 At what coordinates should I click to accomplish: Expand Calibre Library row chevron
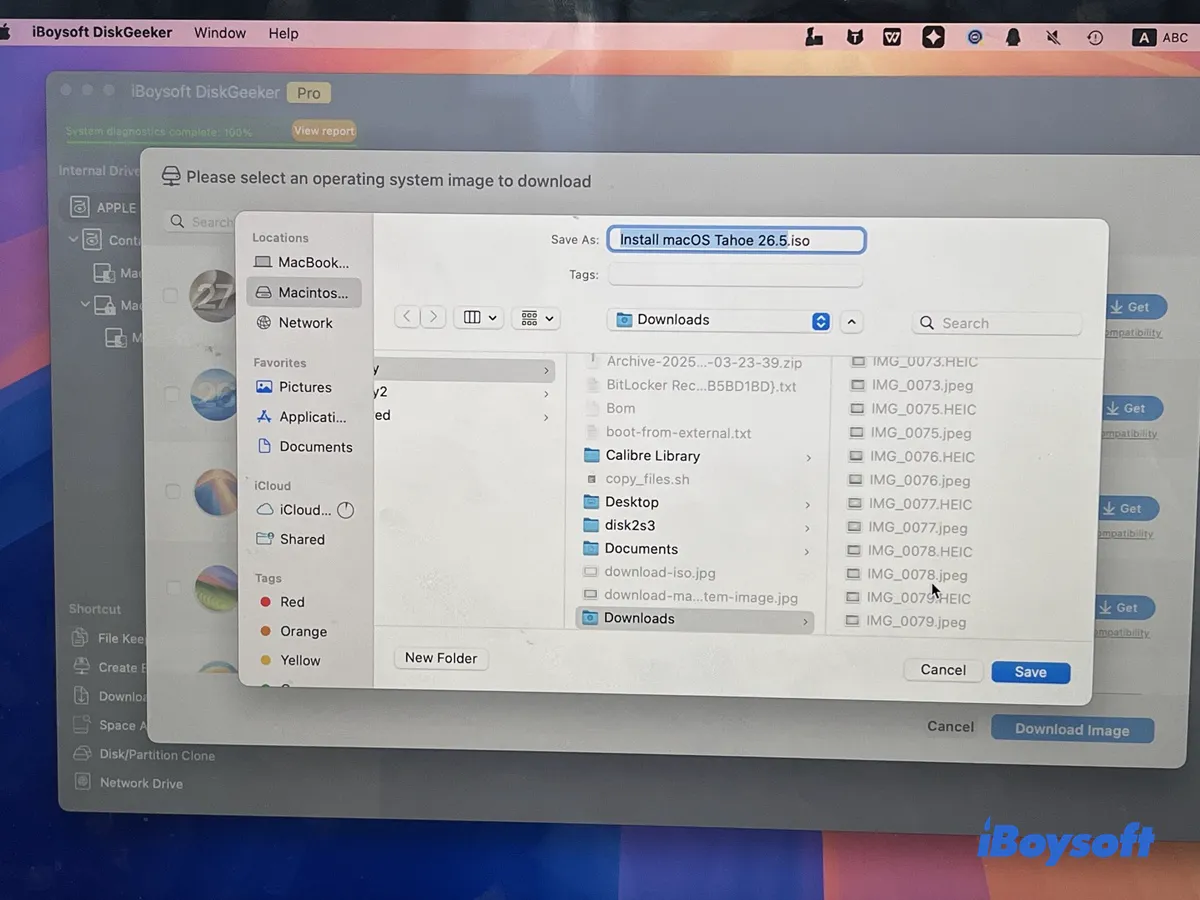point(808,458)
